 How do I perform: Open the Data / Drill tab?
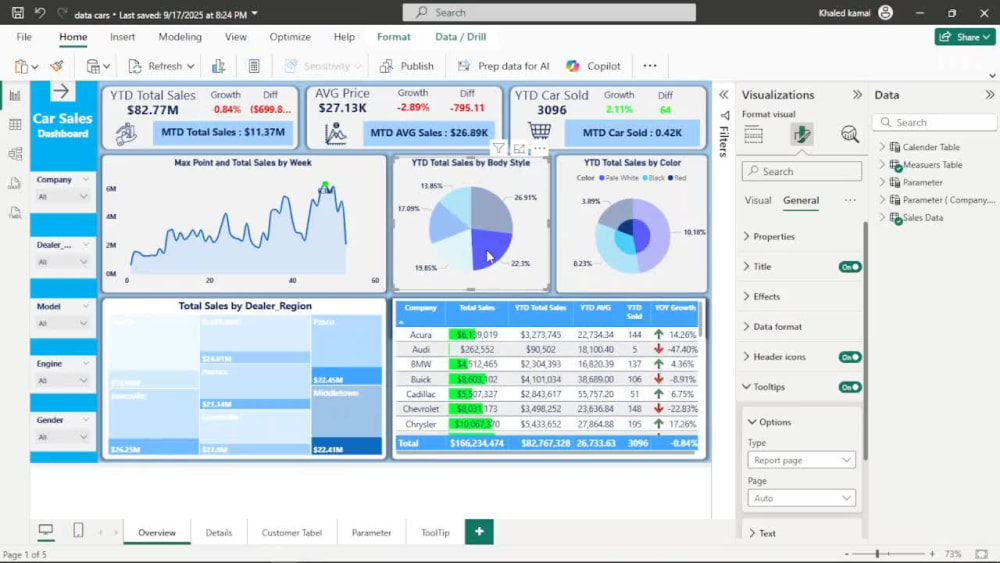pyautogui.click(x=460, y=37)
